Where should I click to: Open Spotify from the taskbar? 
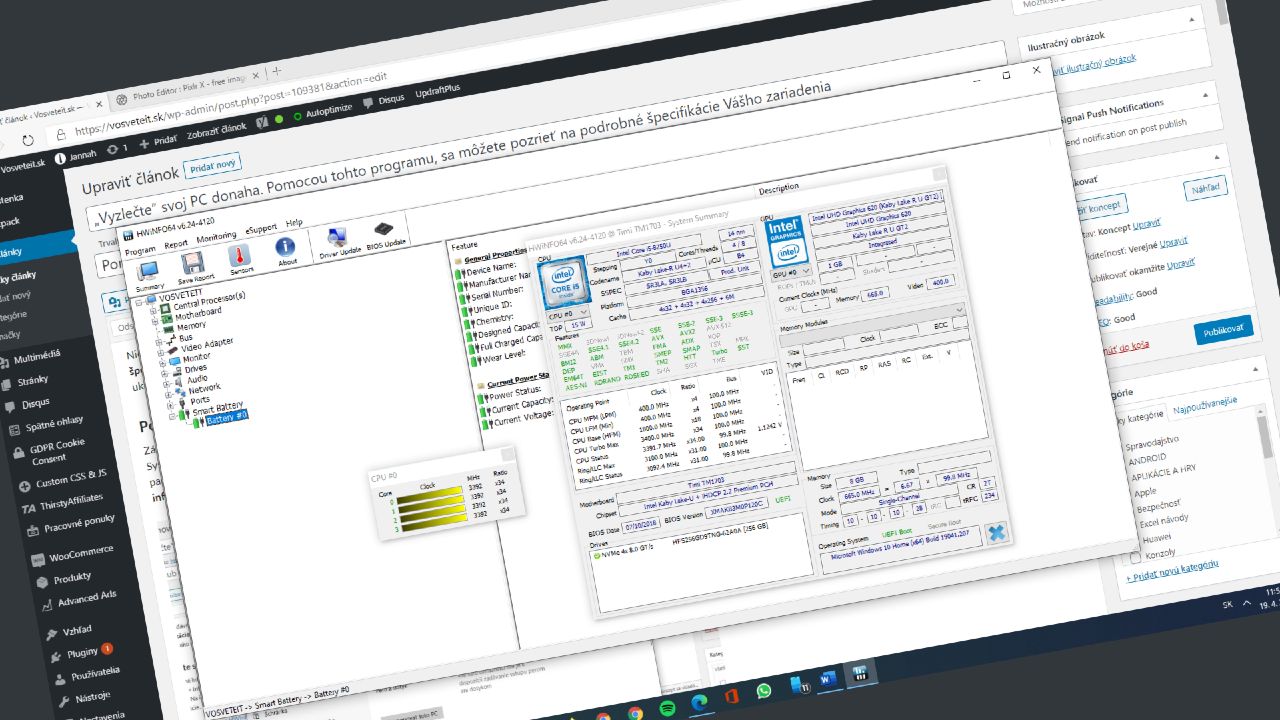click(668, 708)
